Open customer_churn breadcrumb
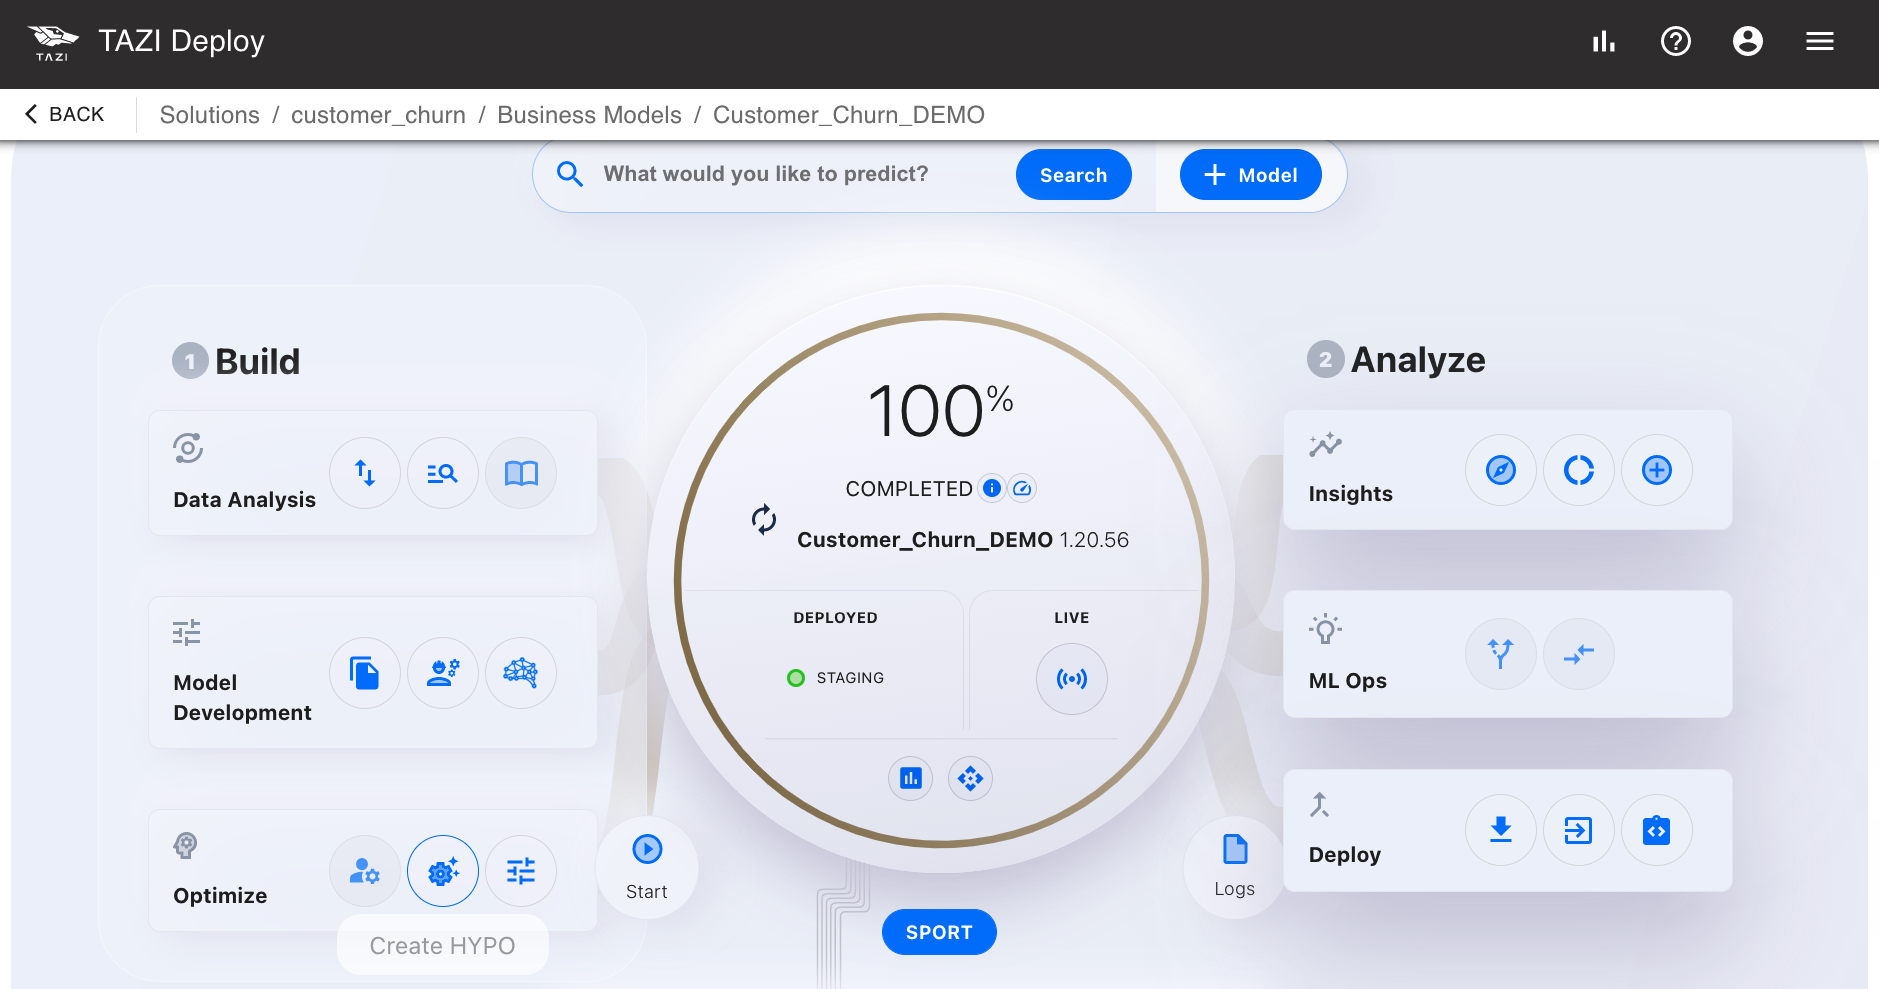The width and height of the screenshot is (1879, 989). tap(378, 115)
